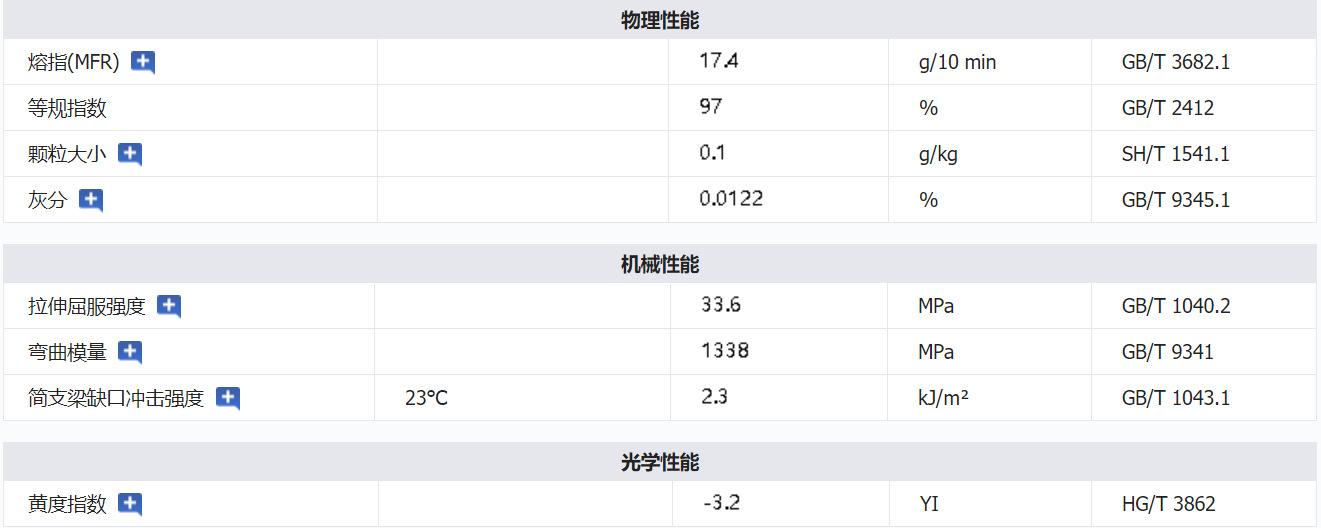Select the 光学性能 section header
This screenshot has width=1321, height=528.
(660, 462)
